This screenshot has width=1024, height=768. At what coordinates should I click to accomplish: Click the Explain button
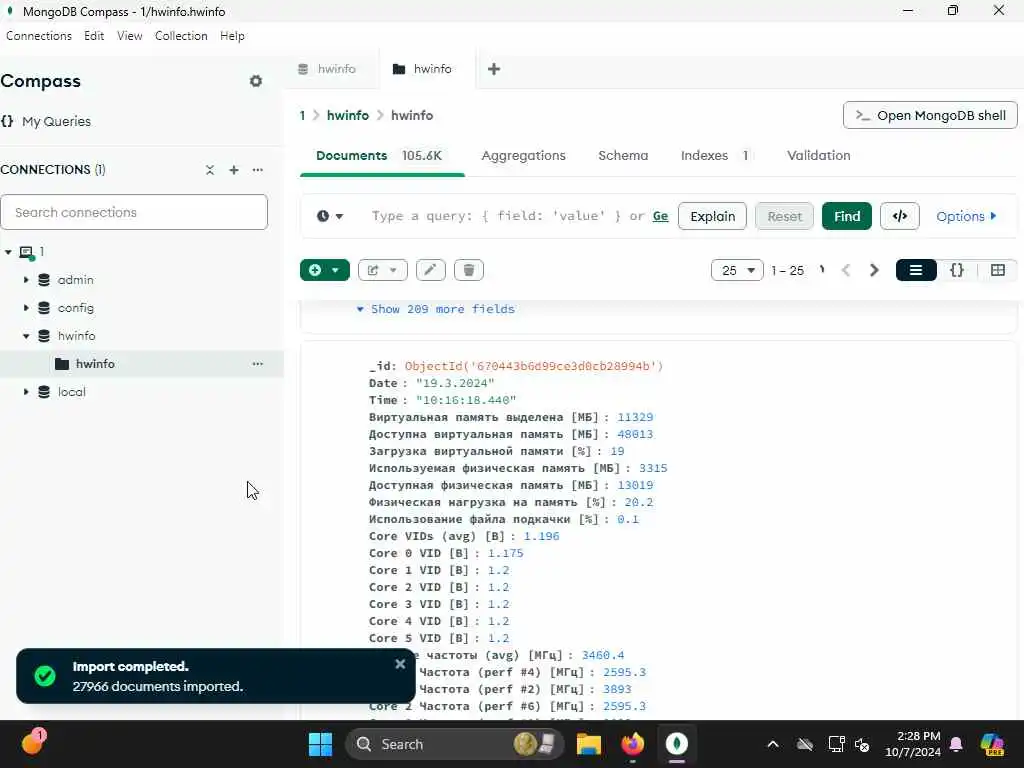pos(712,216)
